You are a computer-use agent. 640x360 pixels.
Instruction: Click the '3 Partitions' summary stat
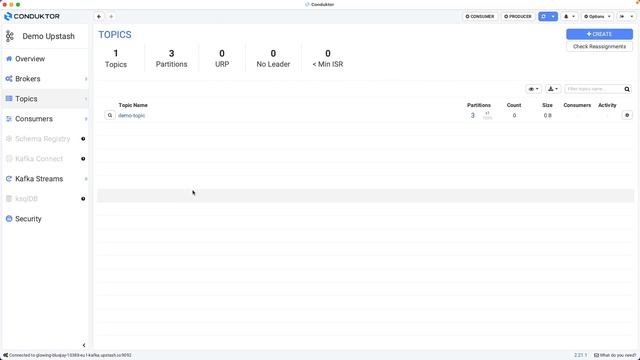point(171,59)
